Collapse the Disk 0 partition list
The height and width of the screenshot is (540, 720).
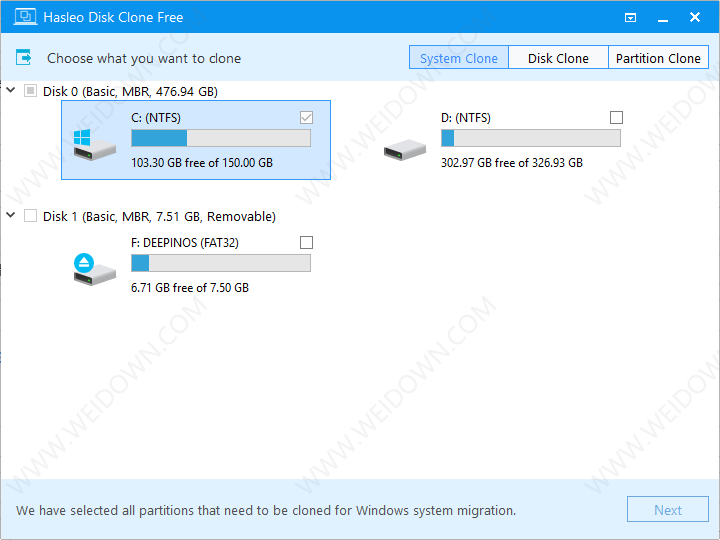tap(11, 90)
